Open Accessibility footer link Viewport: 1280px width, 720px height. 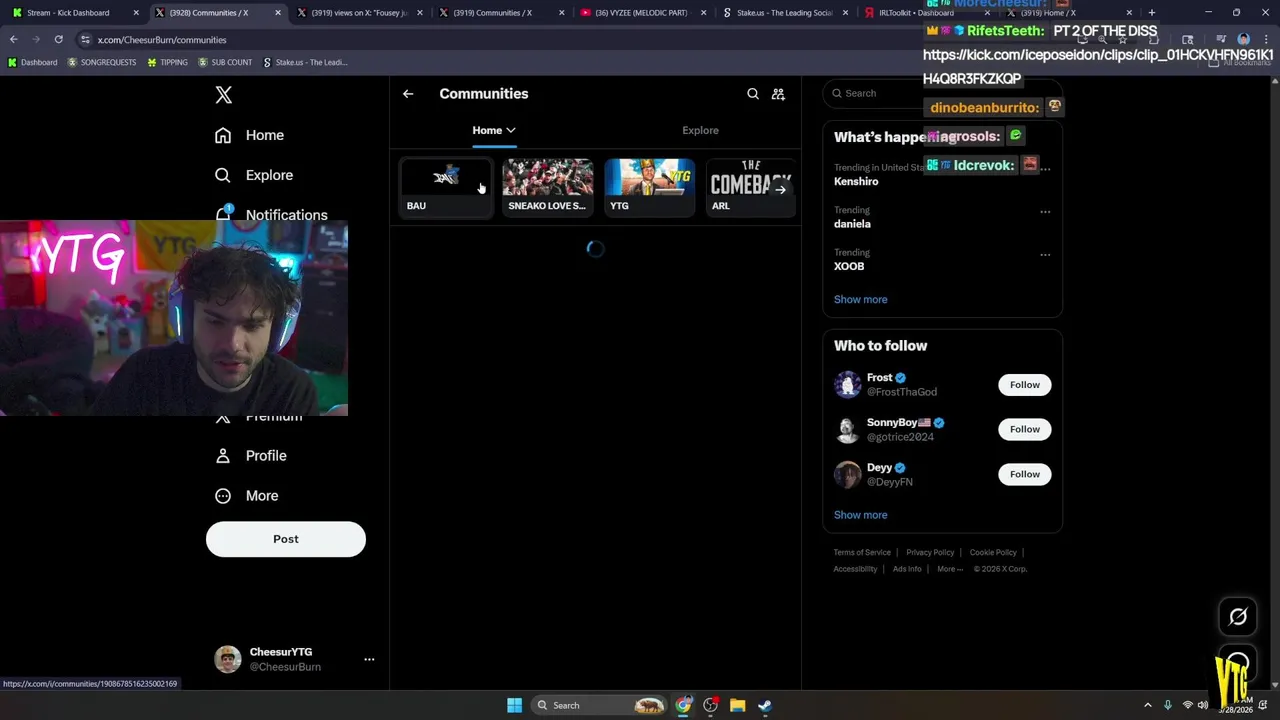tap(855, 569)
